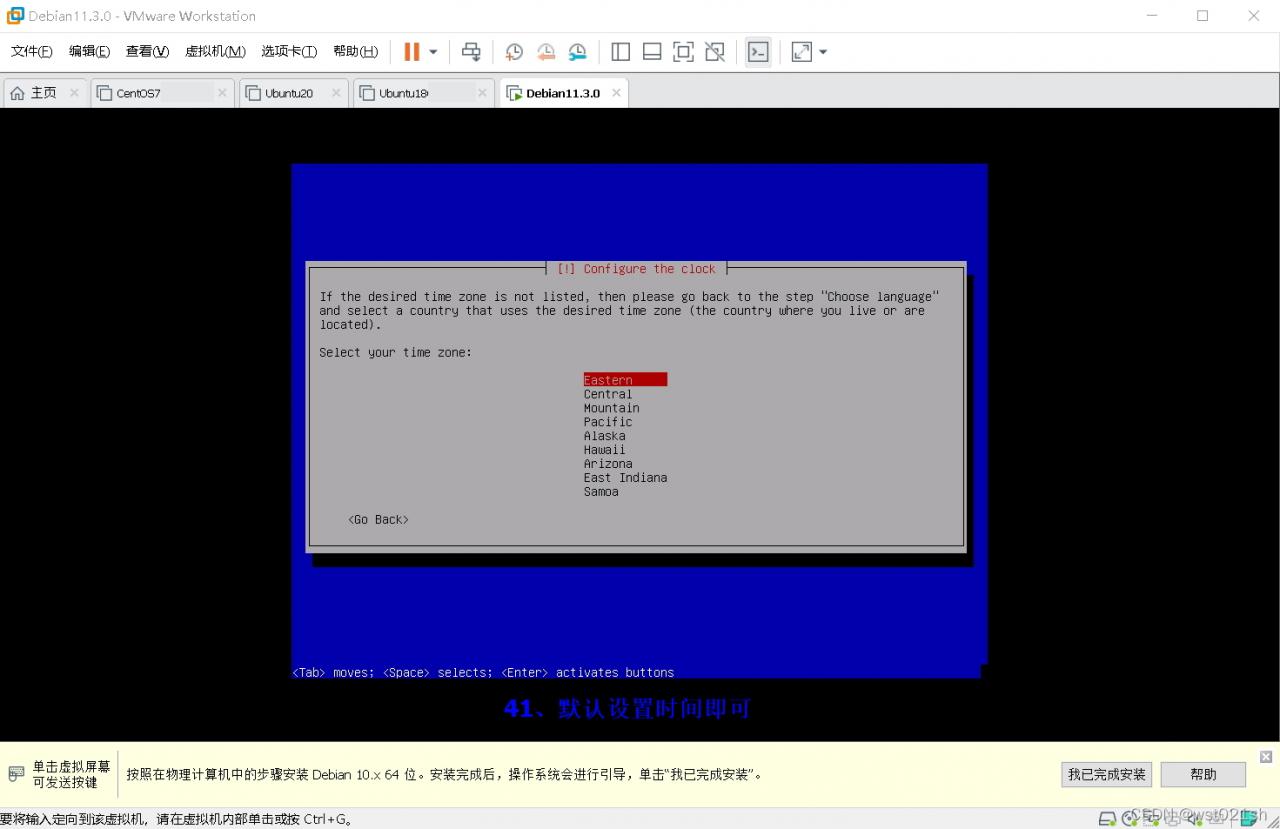The height and width of the screenshot is (829, 1280).
Task: Select the East Indiana time zone
Action: [x=625, y=478]
